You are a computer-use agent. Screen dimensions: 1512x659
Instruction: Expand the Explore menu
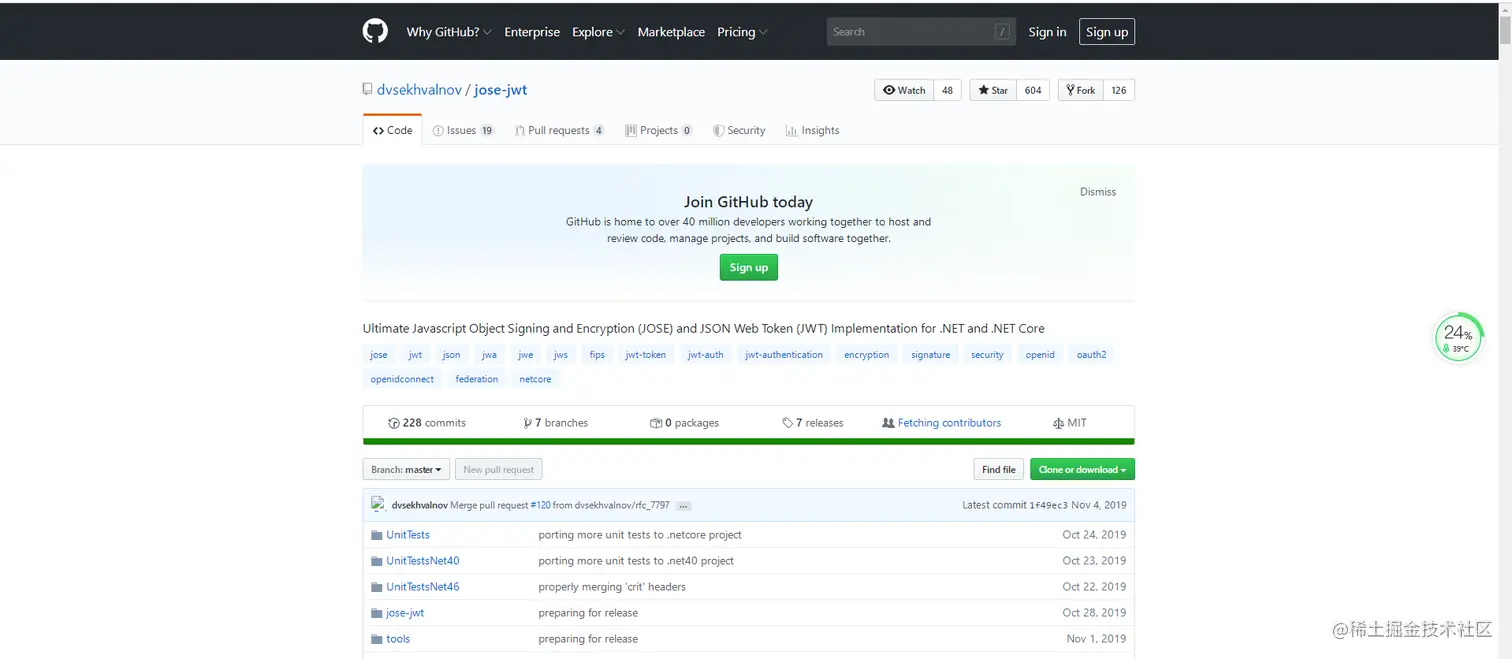(x=598, y=32)
